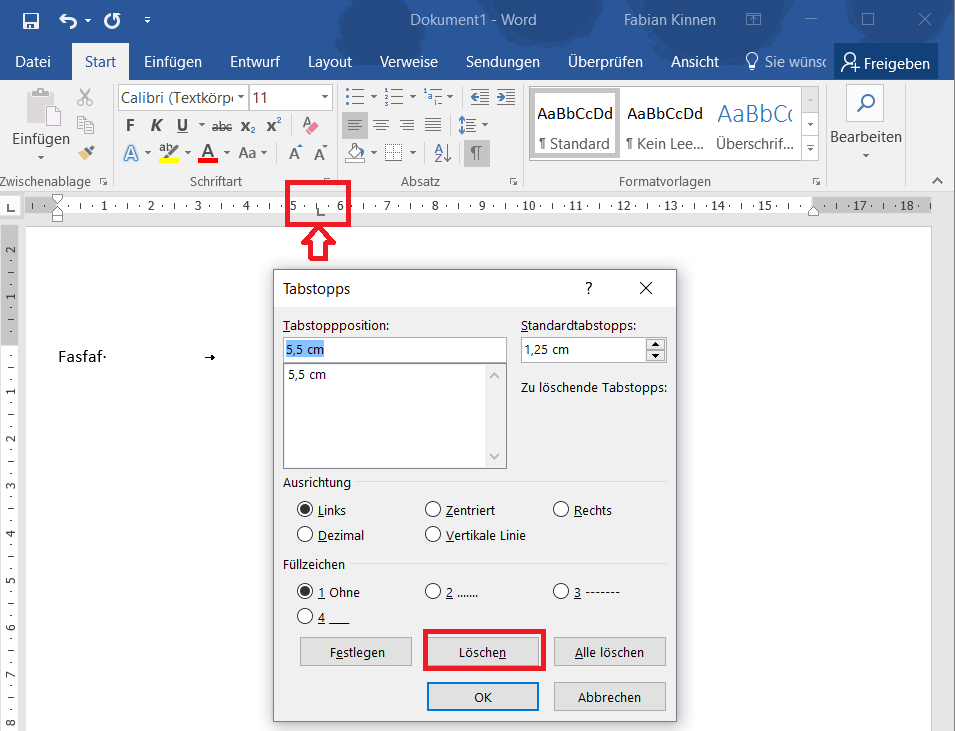
Task: Open the font name dropdown
Action: click(241, 97)
